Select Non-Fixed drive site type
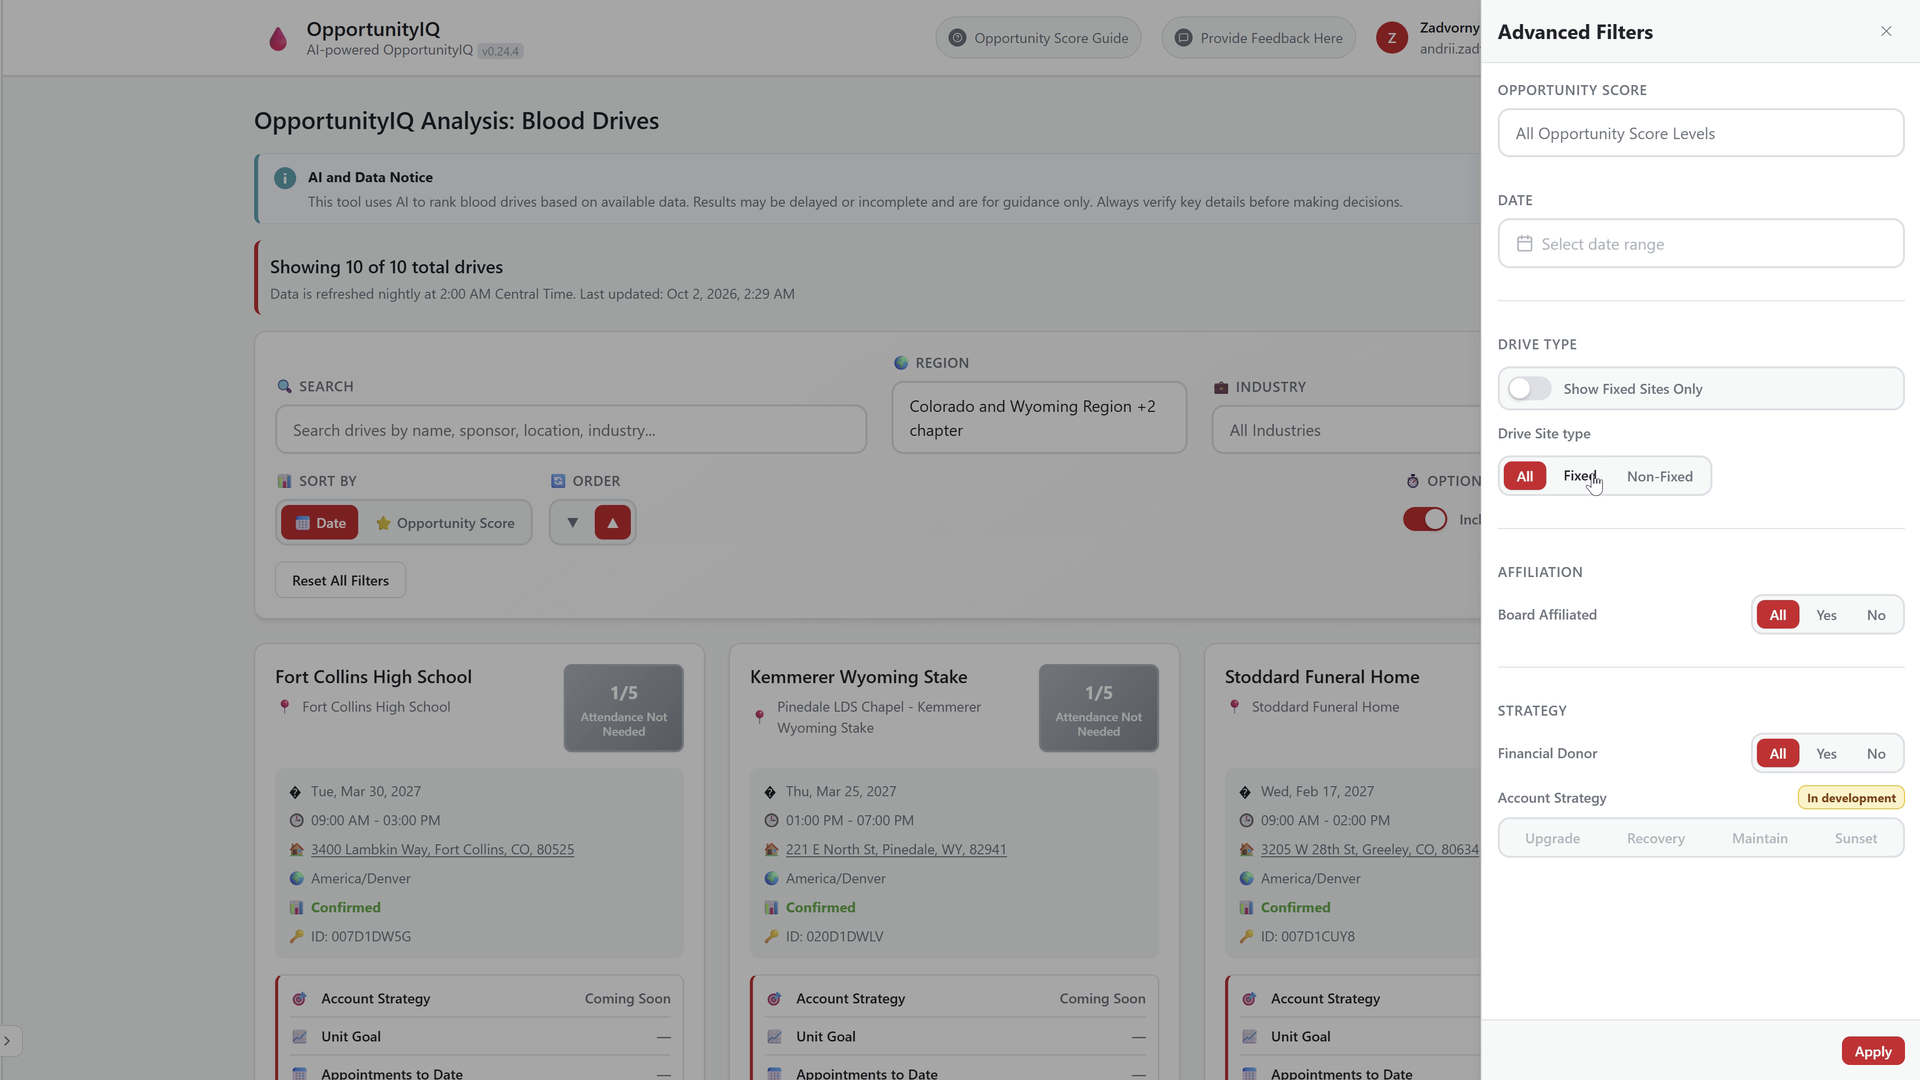Screen dimensions: 1920x1080 point(1660,476)
